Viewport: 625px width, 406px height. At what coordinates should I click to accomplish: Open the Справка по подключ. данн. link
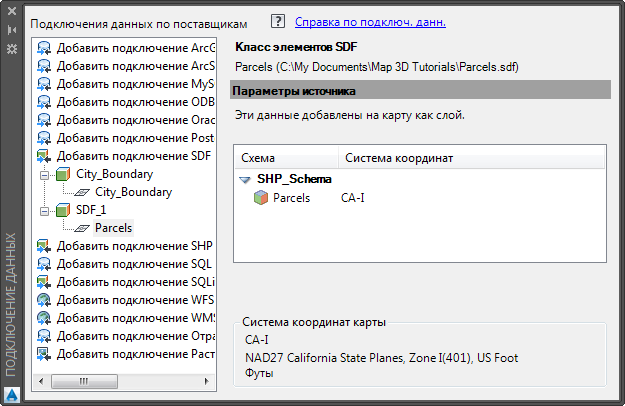[370, 21]
